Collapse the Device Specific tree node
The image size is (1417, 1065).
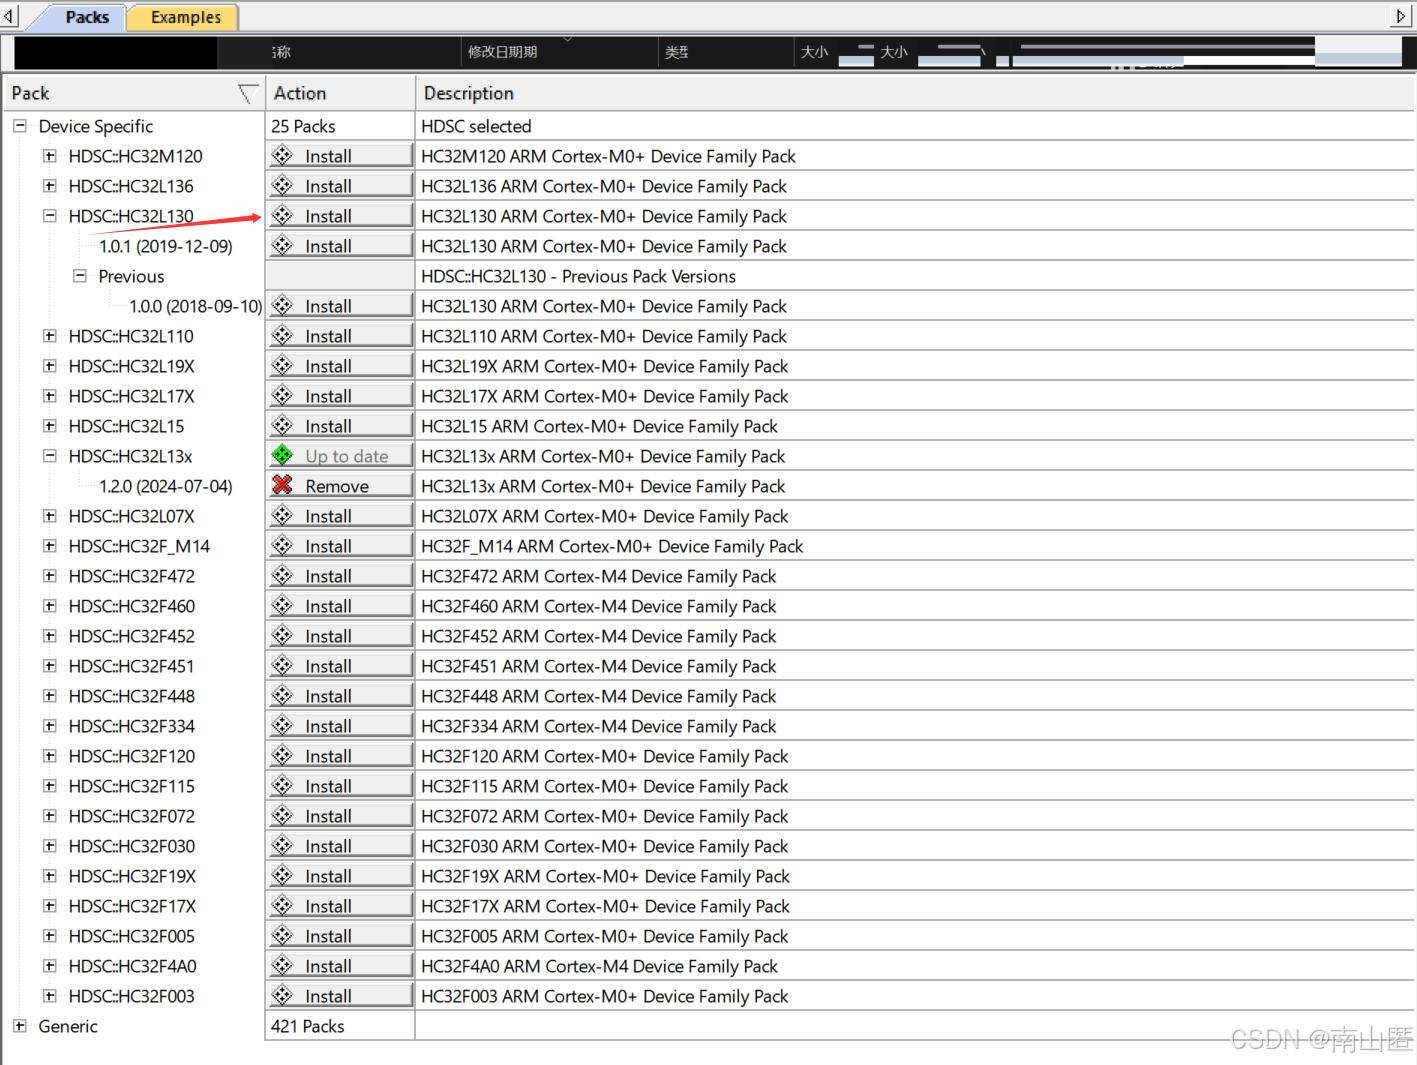pyautogui.click(x=19, y=126)
